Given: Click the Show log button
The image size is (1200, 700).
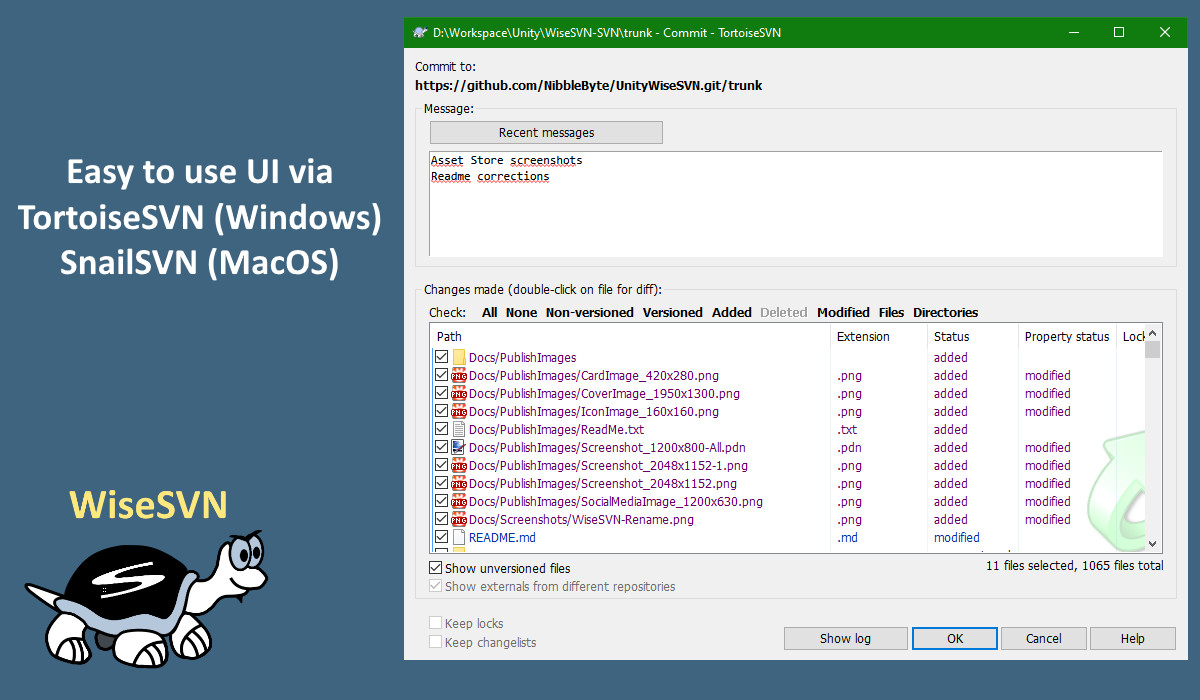Looking at the screenshot, I should point(845,638).
